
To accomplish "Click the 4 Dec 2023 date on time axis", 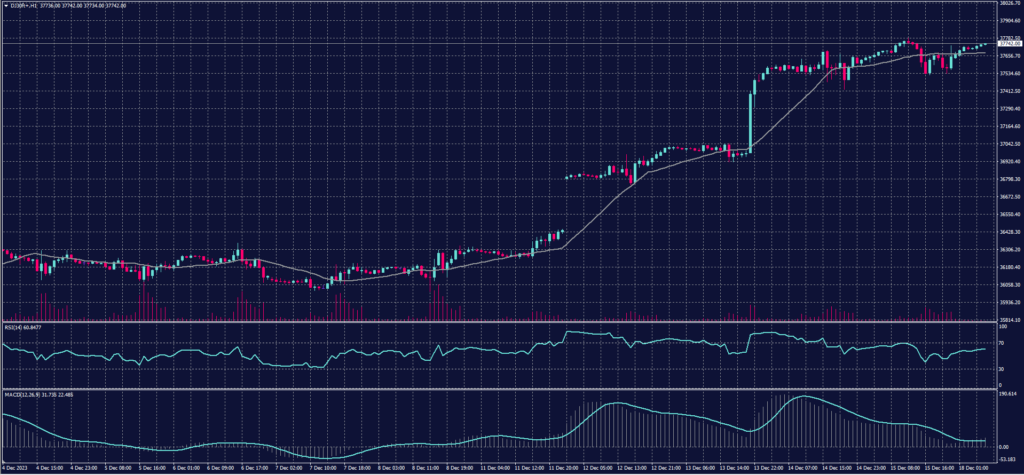I will tap(17, 467).
